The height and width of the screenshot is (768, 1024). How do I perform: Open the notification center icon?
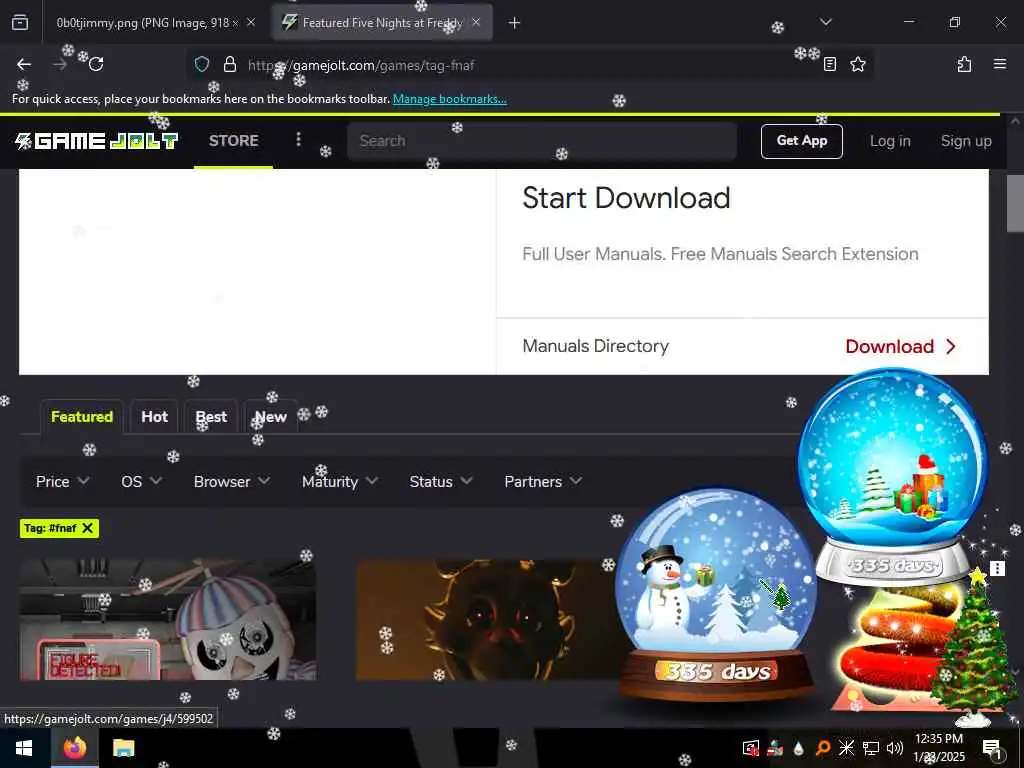(x=993, y=748)
